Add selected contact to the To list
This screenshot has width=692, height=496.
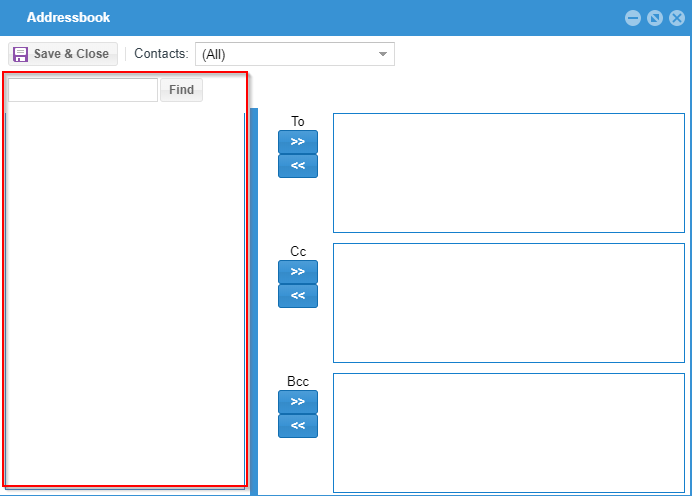[298, 142]
